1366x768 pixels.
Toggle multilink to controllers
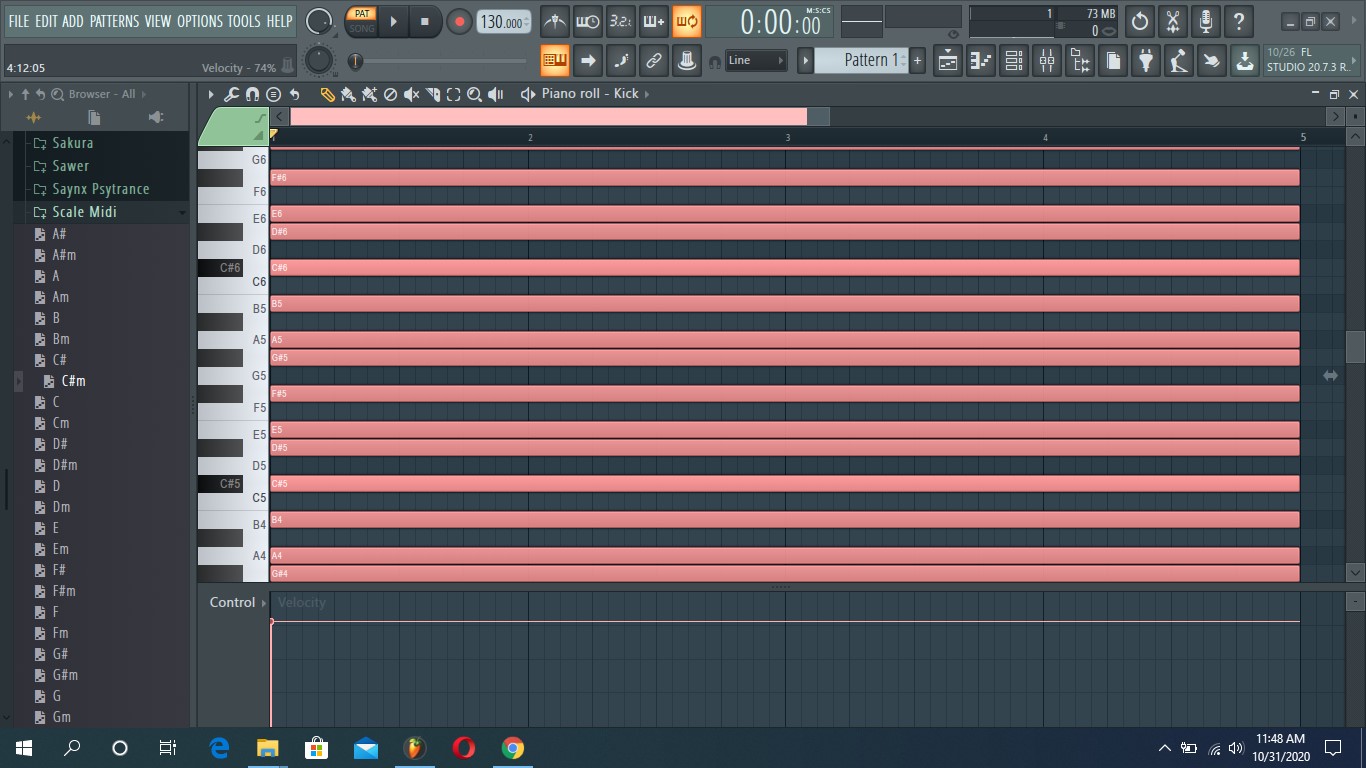click(x=687, y=61)
